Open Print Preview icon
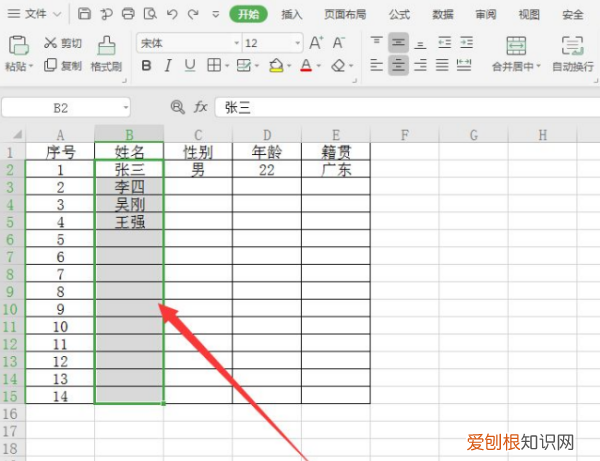 click(x=150, y=14)
